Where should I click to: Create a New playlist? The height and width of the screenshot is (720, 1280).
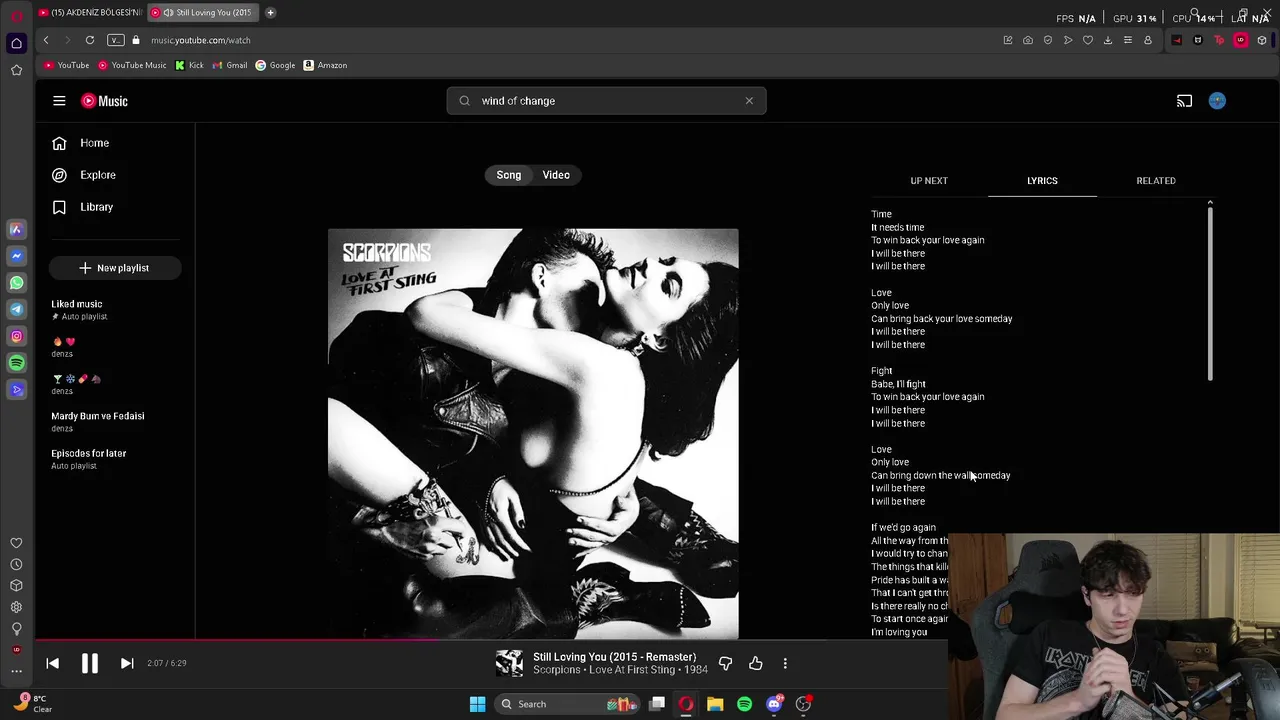click(115, 268)
